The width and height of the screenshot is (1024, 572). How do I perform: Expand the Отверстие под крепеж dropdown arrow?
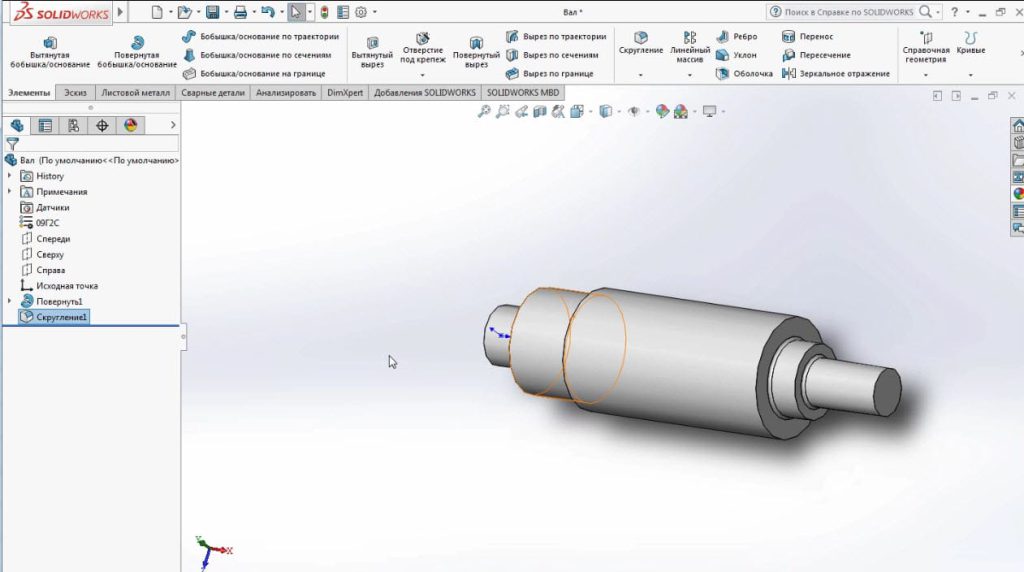[423, 75]
